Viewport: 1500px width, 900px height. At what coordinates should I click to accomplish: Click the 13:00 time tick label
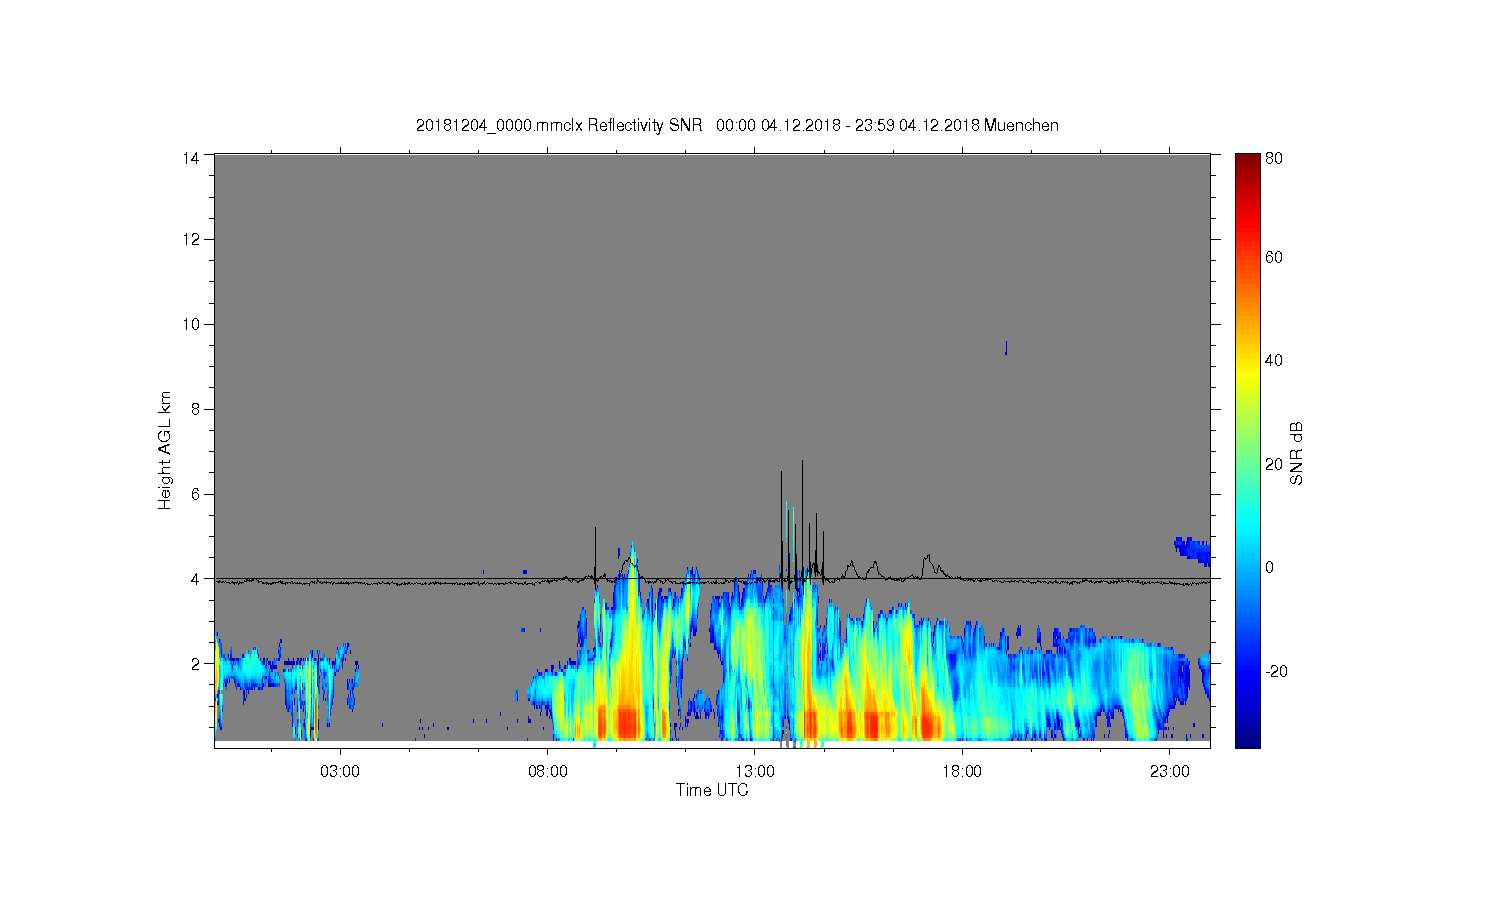coord(755,771)
